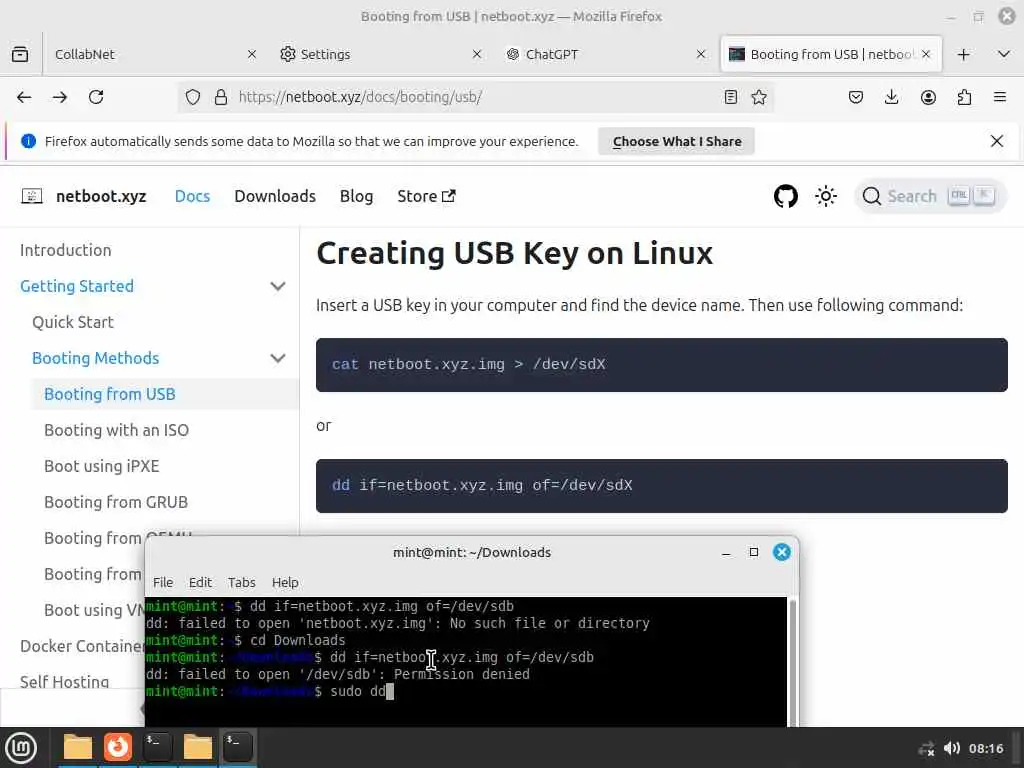Open Getting Started sidebar category
The height and width of the screenshot is (768, 1024).
(77, 286)
